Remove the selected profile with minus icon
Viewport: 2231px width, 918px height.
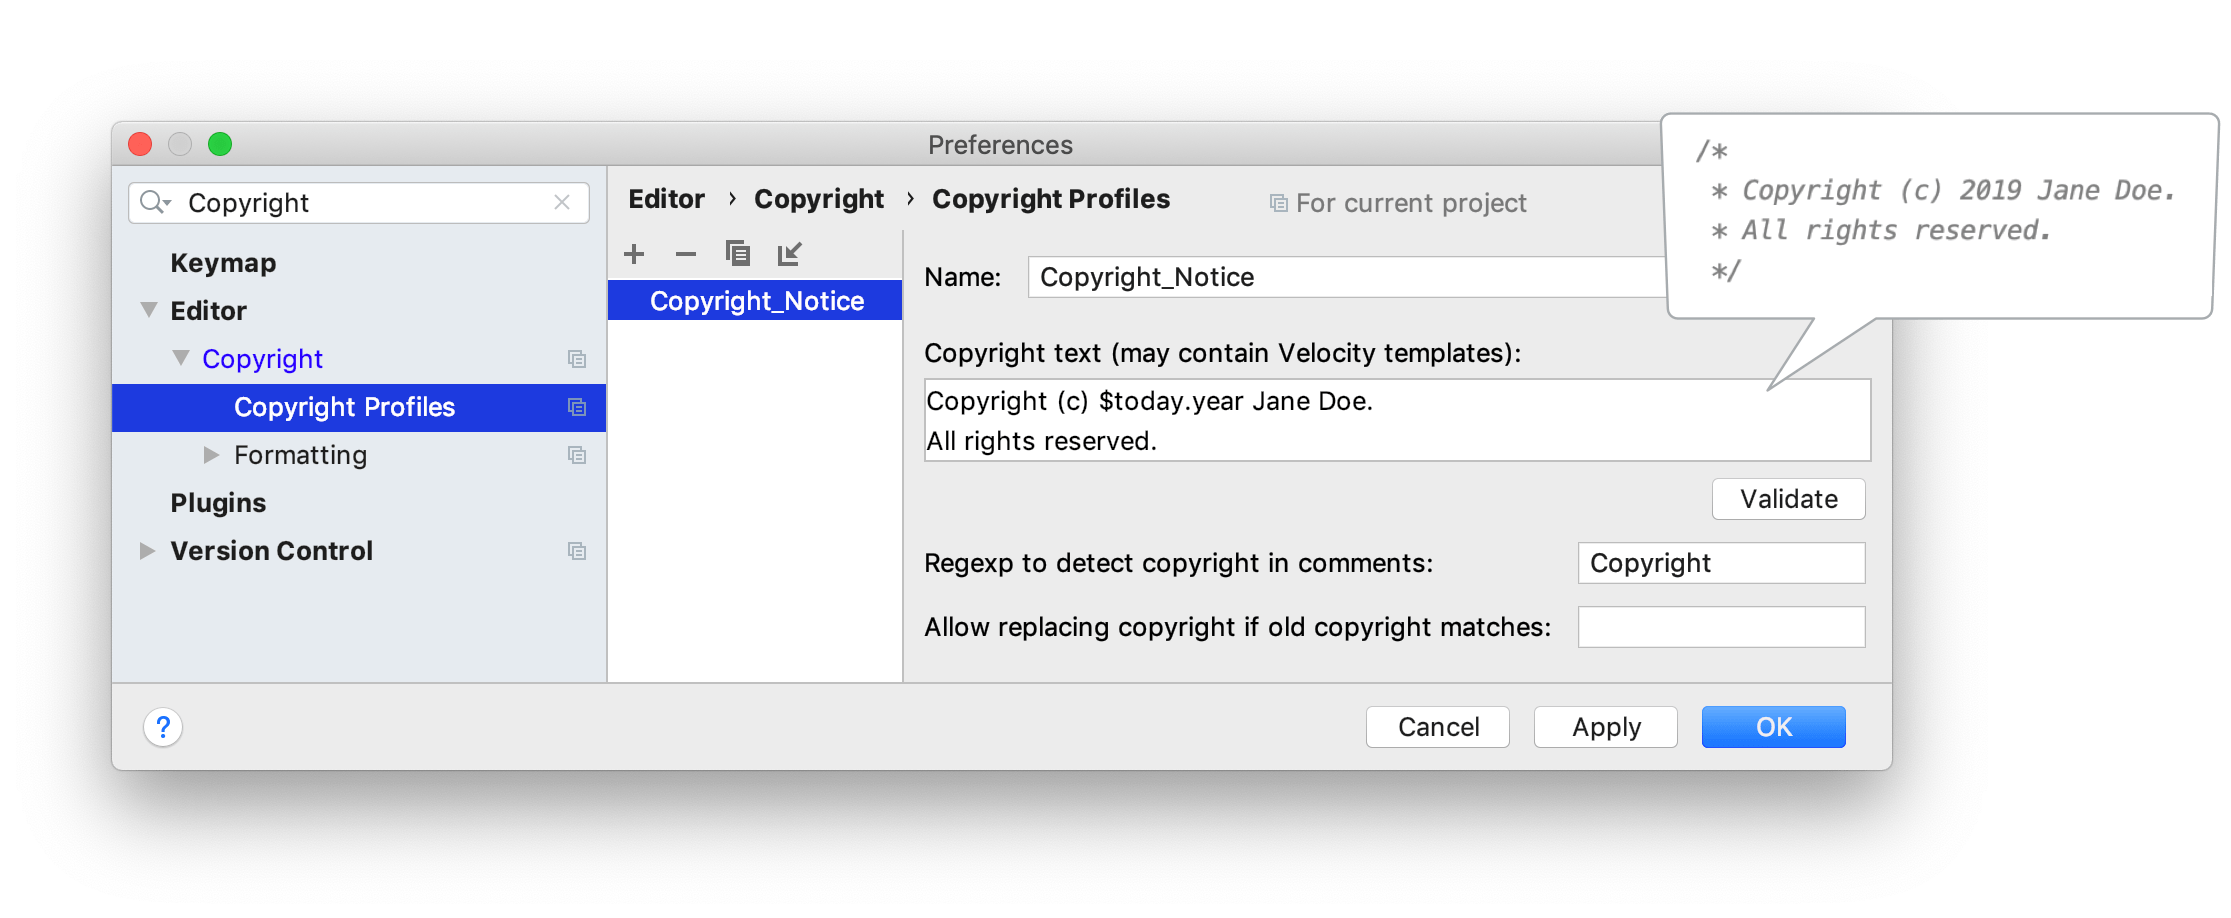686,254
